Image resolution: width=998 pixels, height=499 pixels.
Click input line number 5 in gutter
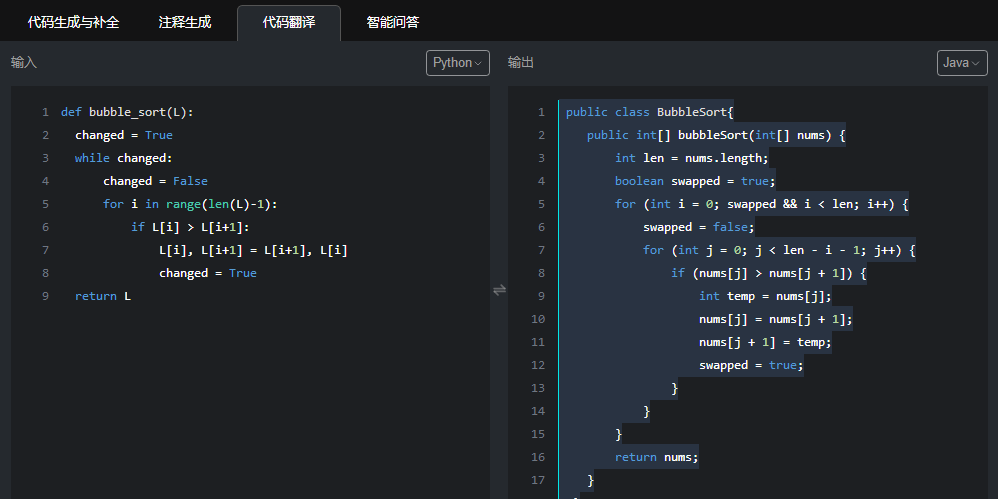pyautogui.click(x=45, y=204)
